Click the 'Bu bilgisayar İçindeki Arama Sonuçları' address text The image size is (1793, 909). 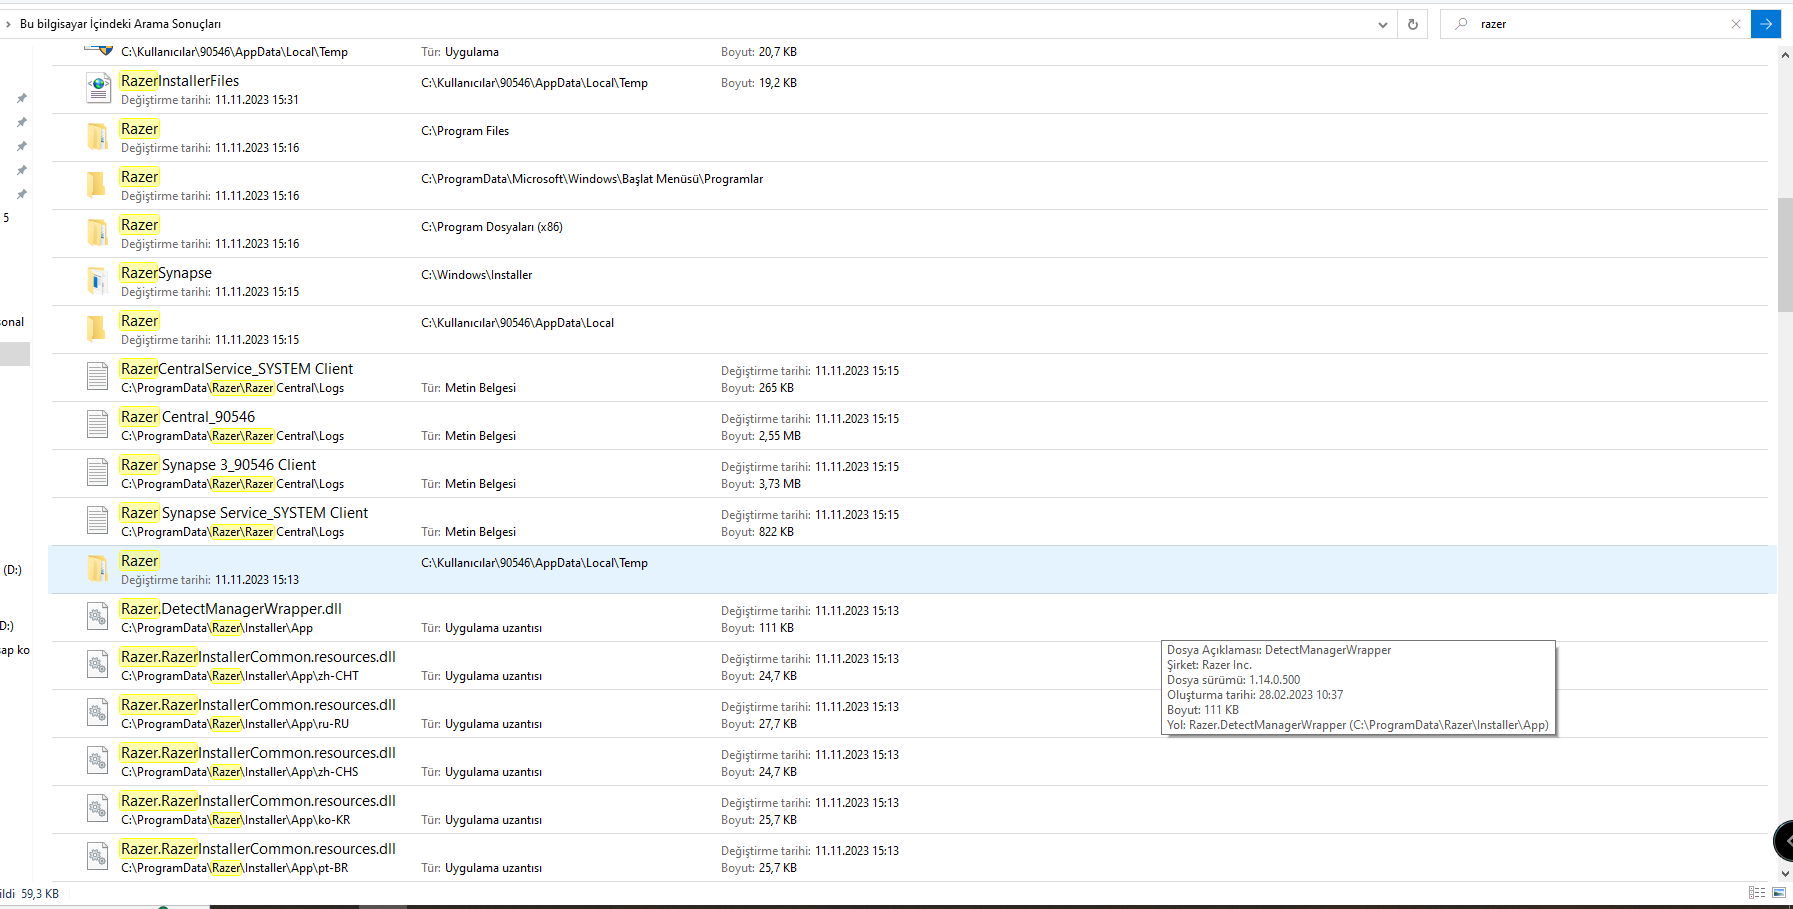click(x=120, y=24)
